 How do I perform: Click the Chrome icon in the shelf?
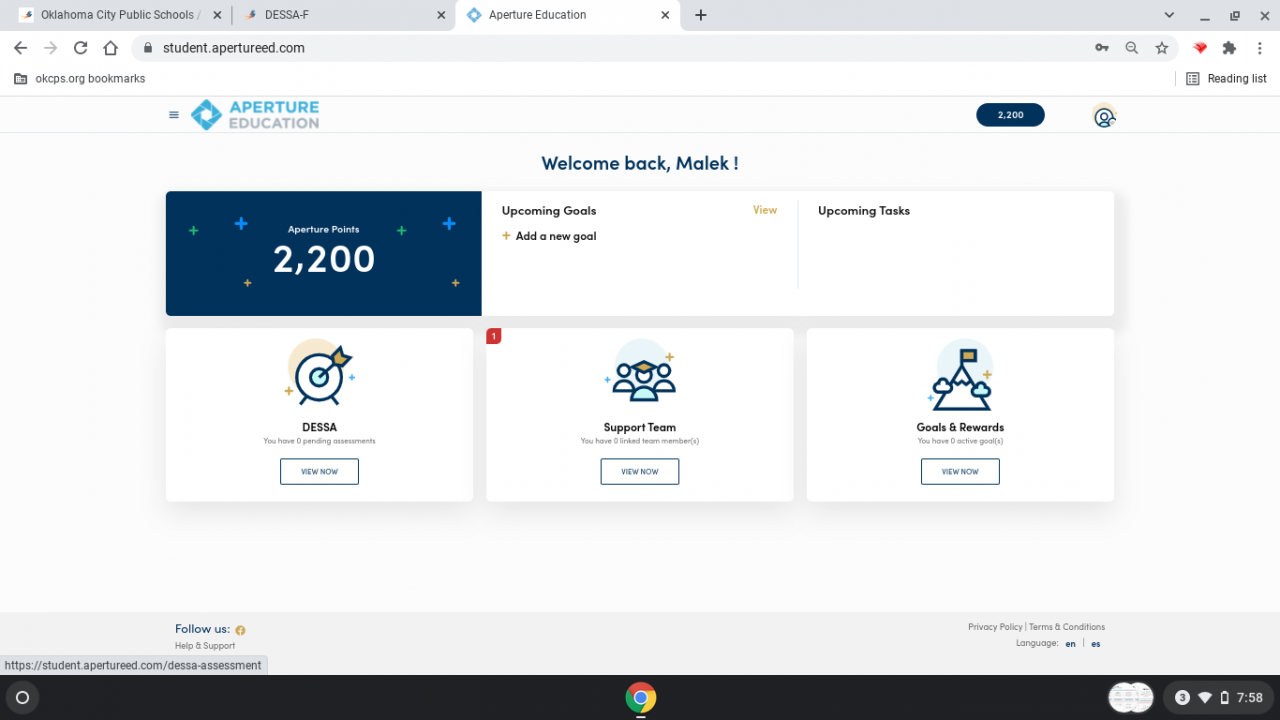tap(641, 697)
